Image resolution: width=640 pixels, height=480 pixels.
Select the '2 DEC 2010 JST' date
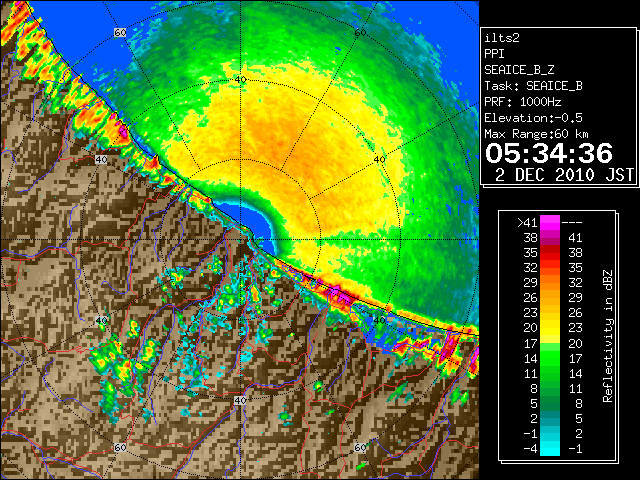point(564,175)
